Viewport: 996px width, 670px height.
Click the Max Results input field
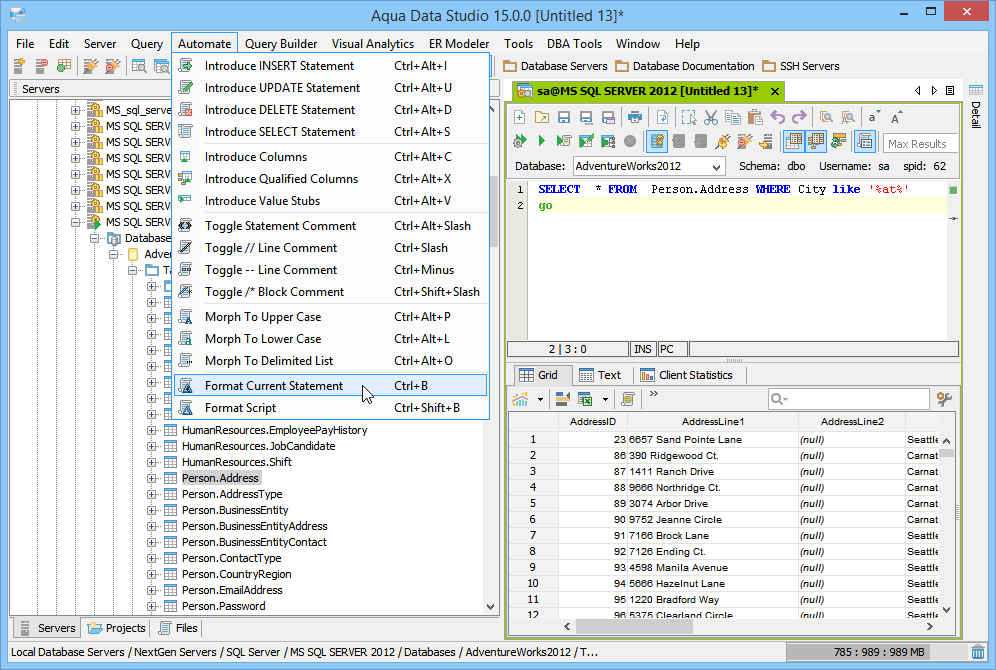pyautogui.click(x=920, y=144)
